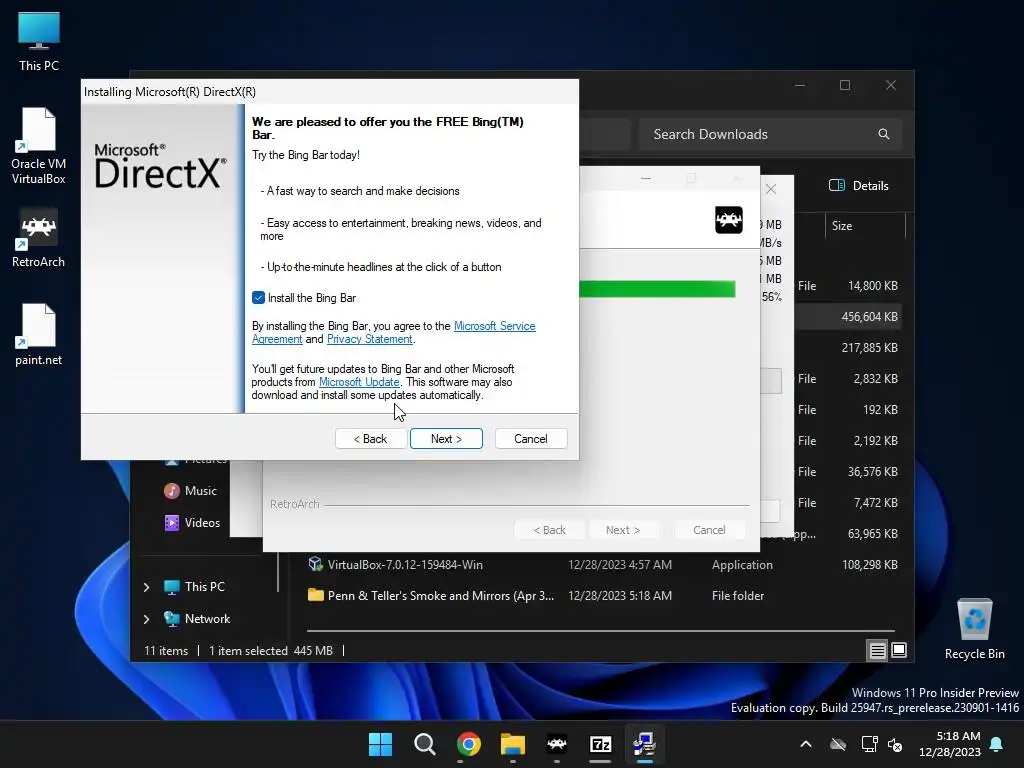Click the search icon in Search Downloads
Image resolution: width=1024 pixels, height=768 pixels.
884,134
